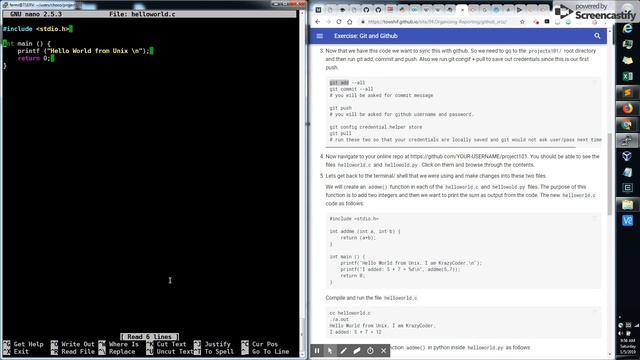Click the 'cc helloworld.c' code line
This screenshot has width=640, height=360.
pyautogui.click(x=350, y=313)
